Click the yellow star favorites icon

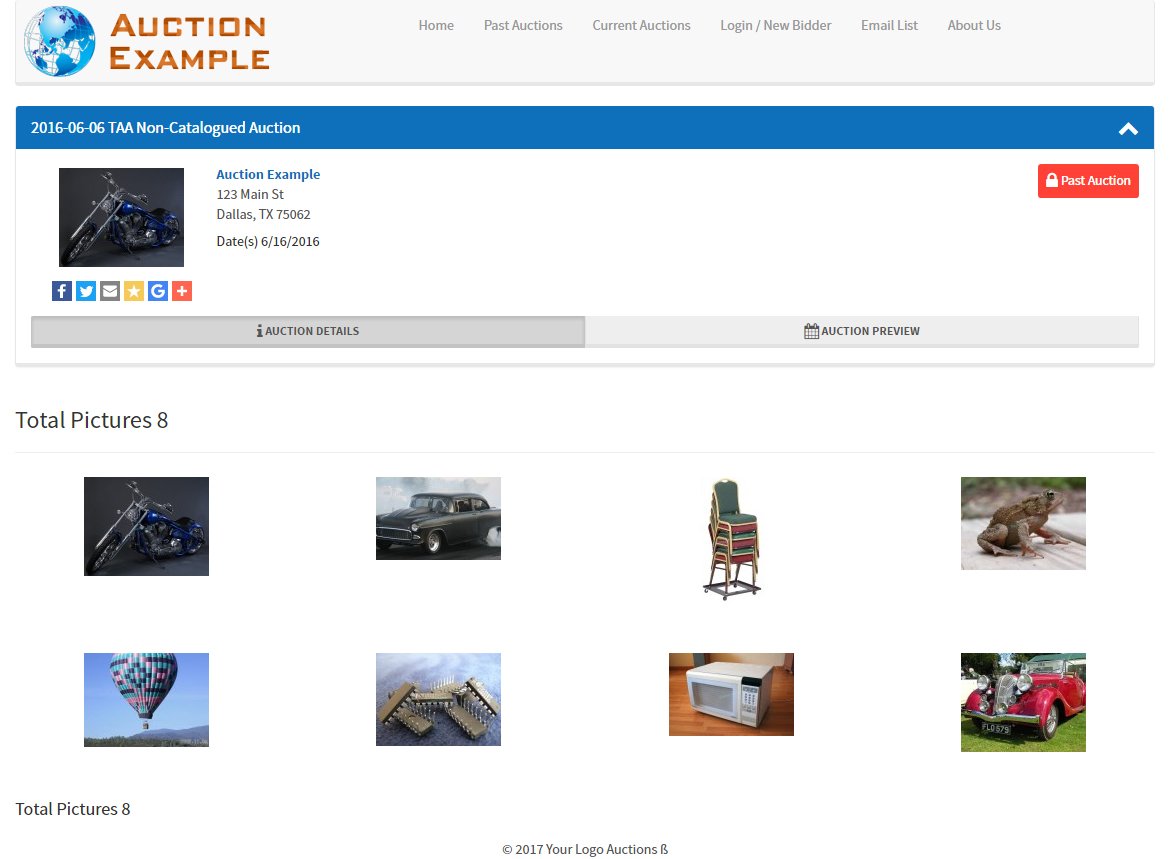click(134, 291)
